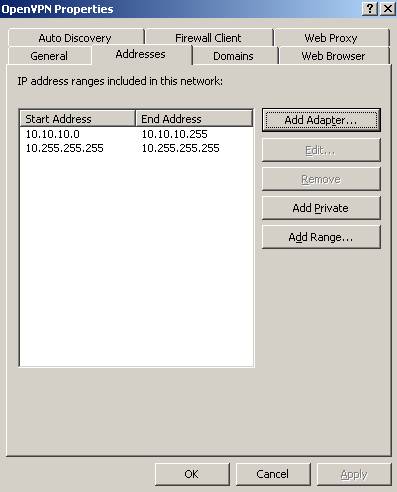The height and width of the screenshot is (492, 397).
Task: Go to the General tab
Action: tap(49, 56)
